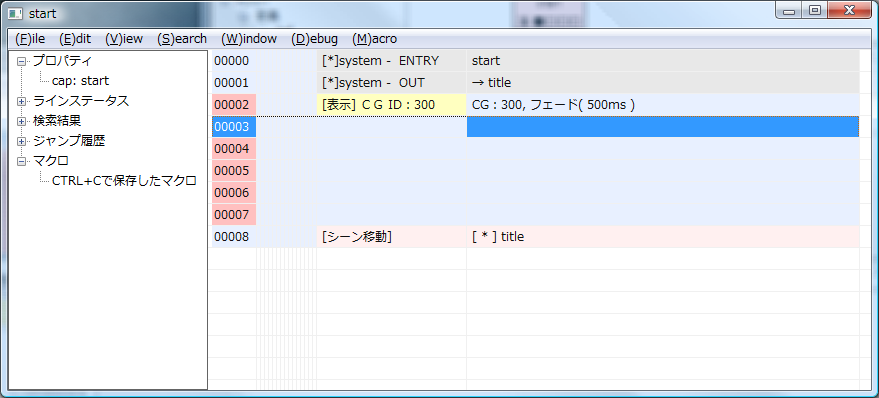
Task: Click line number 00008
Action: click(x=234, y=237)
